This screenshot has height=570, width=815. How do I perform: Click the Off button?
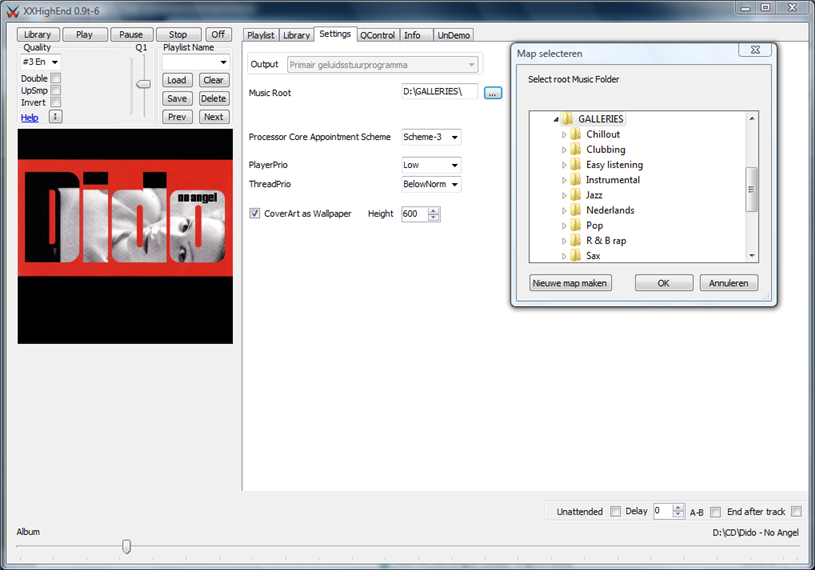[x=218, y=34]
